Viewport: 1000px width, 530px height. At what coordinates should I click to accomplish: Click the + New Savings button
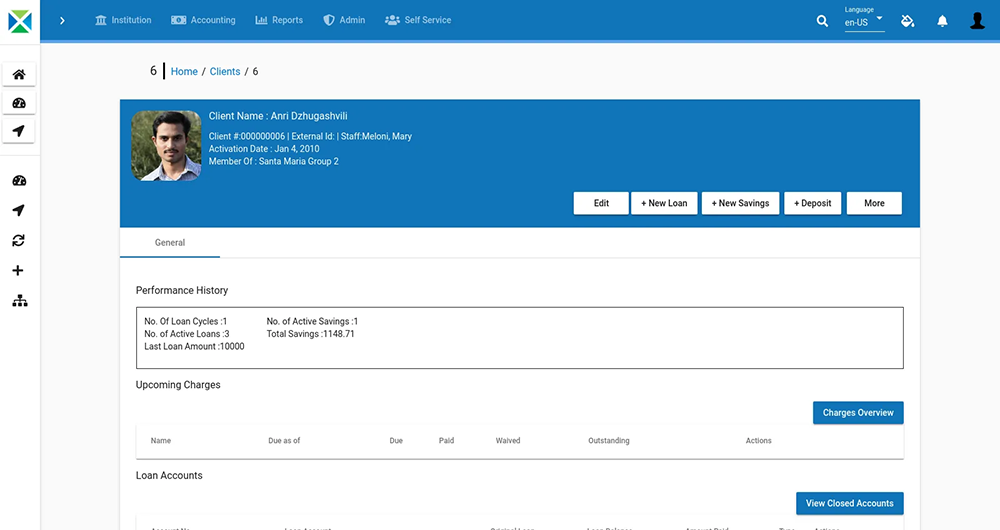click(x=740, y=203)
